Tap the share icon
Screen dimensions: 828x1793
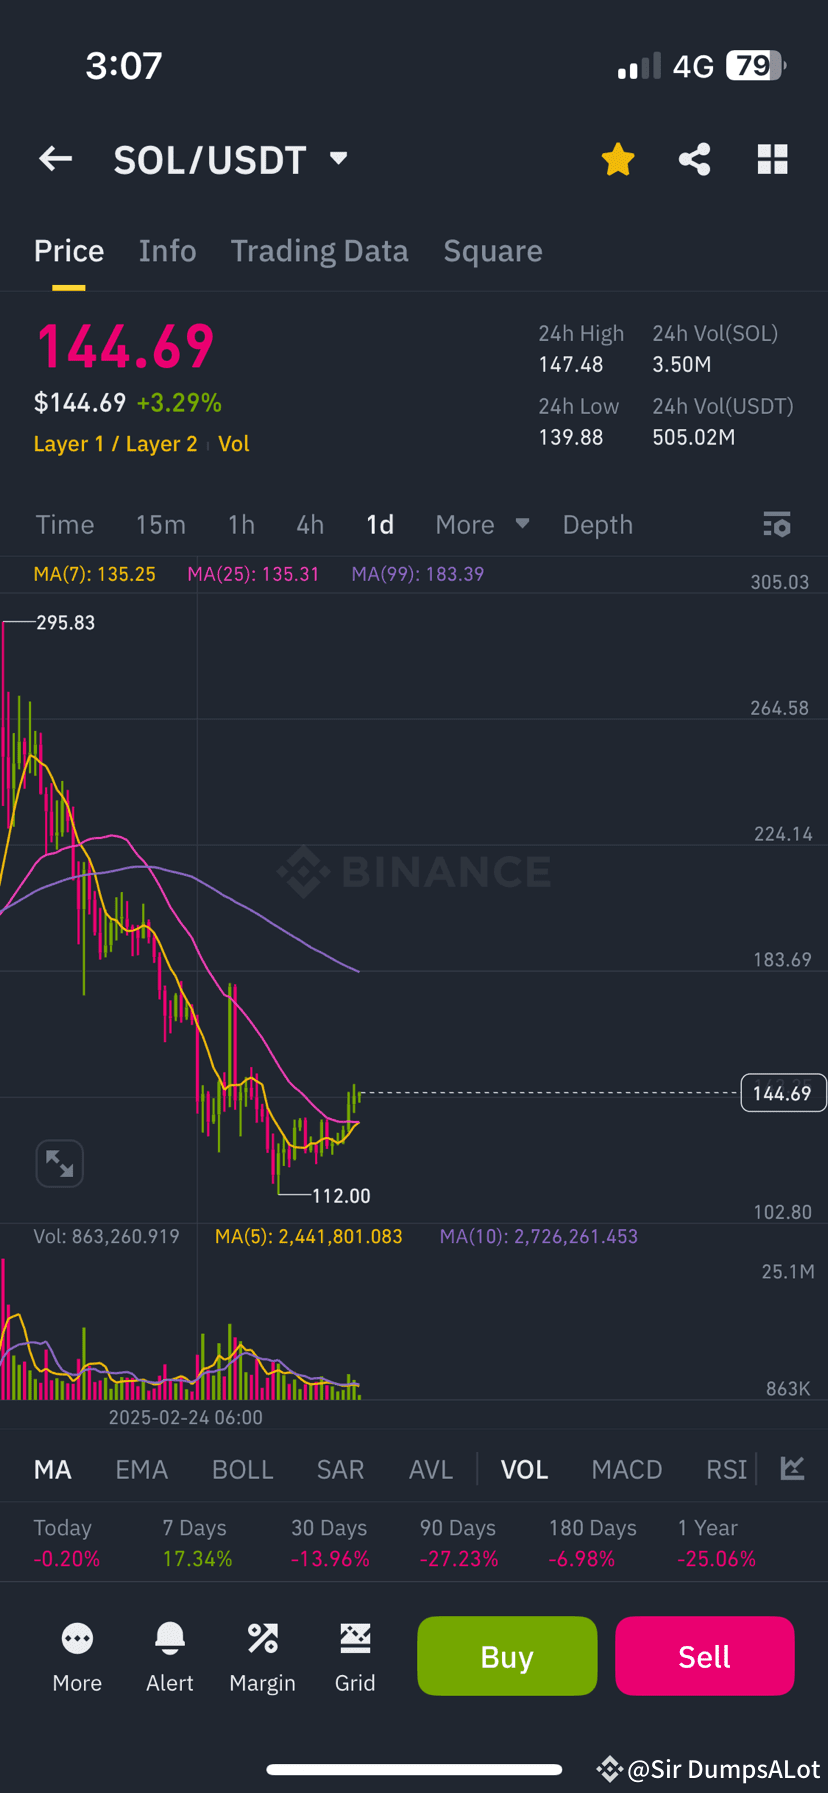coord(695,159)
